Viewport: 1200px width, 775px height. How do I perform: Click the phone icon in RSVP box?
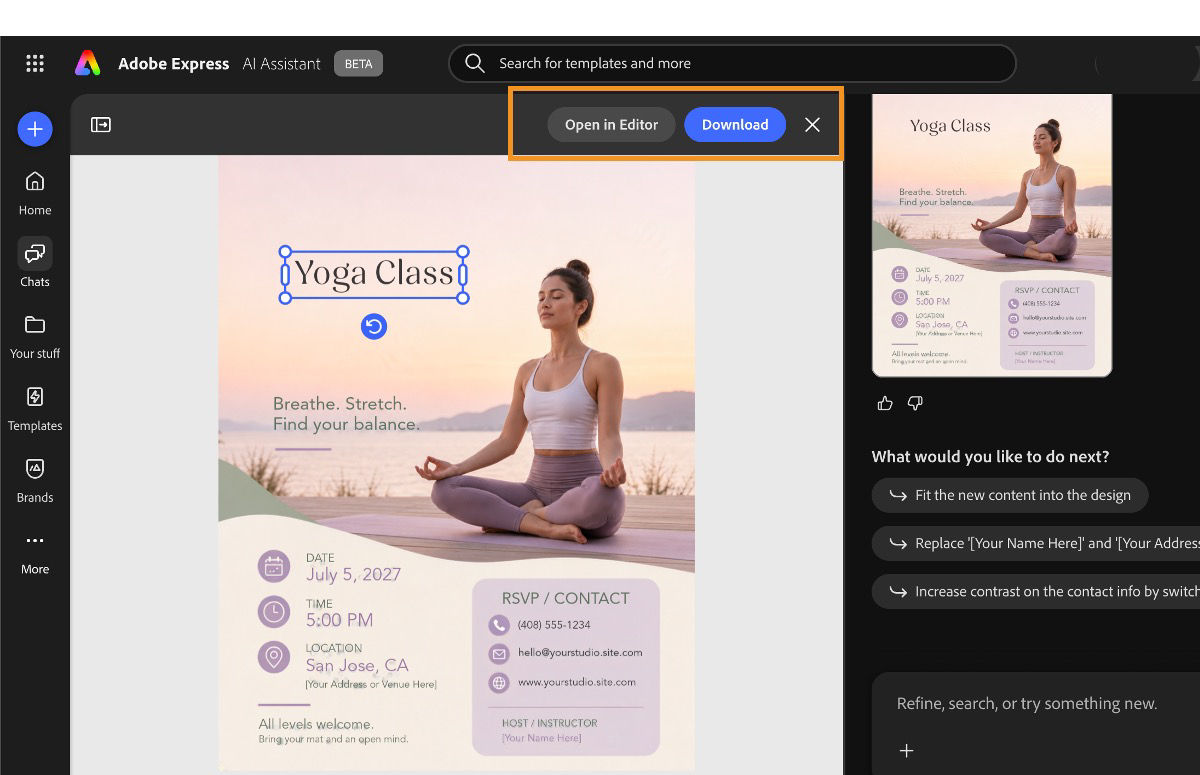click(x=499, y=625)
